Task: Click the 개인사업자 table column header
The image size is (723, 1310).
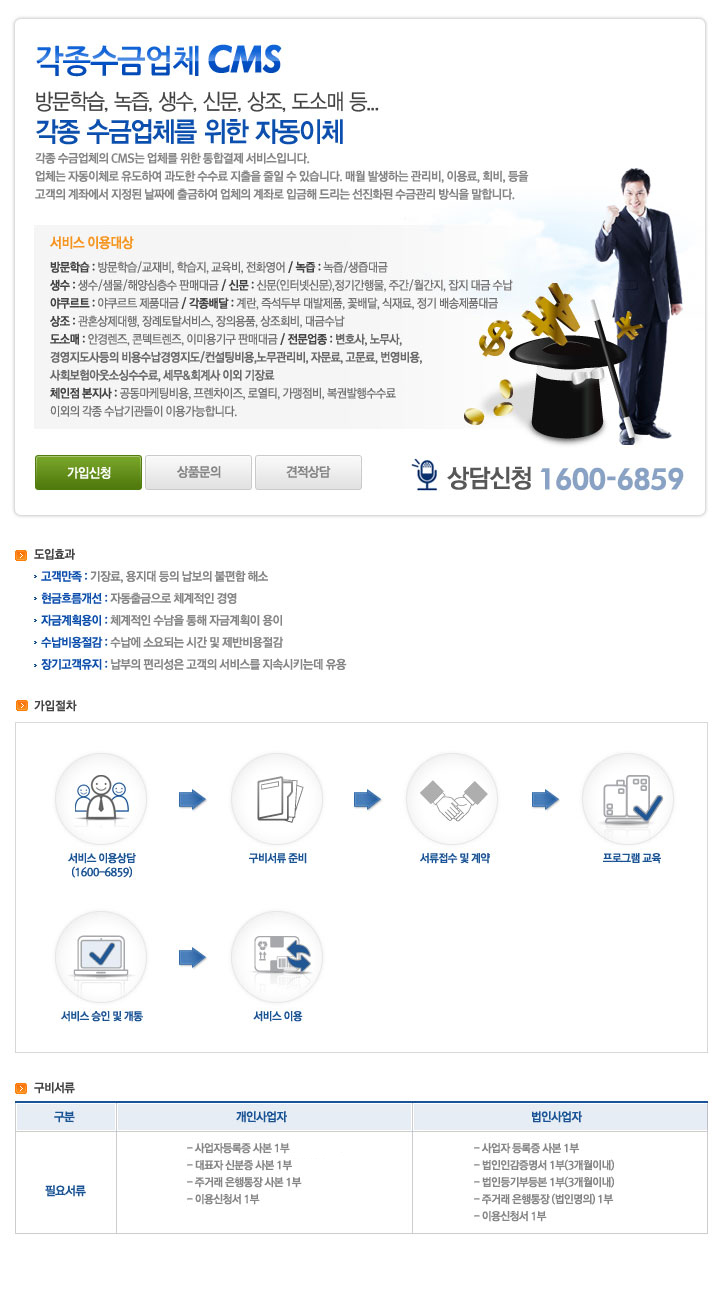Action: [x=265, y=1117]
